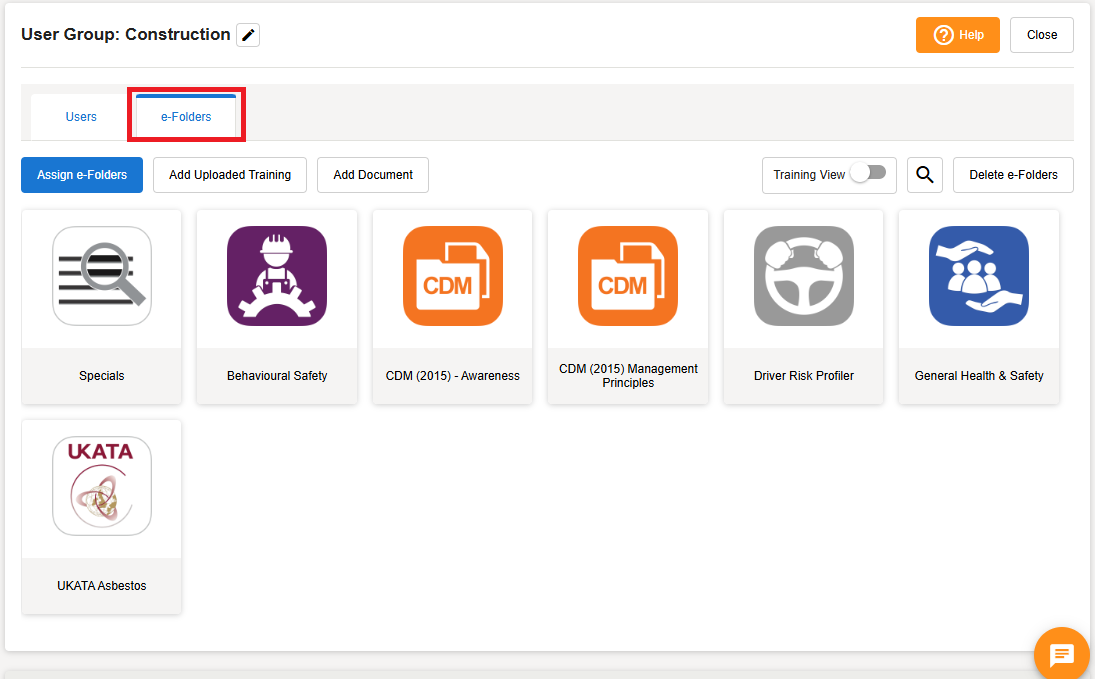The image size is (1095, 679).
Task: Select the CDM (2015) - Awareness icon
Action: [x=453, y=276]
